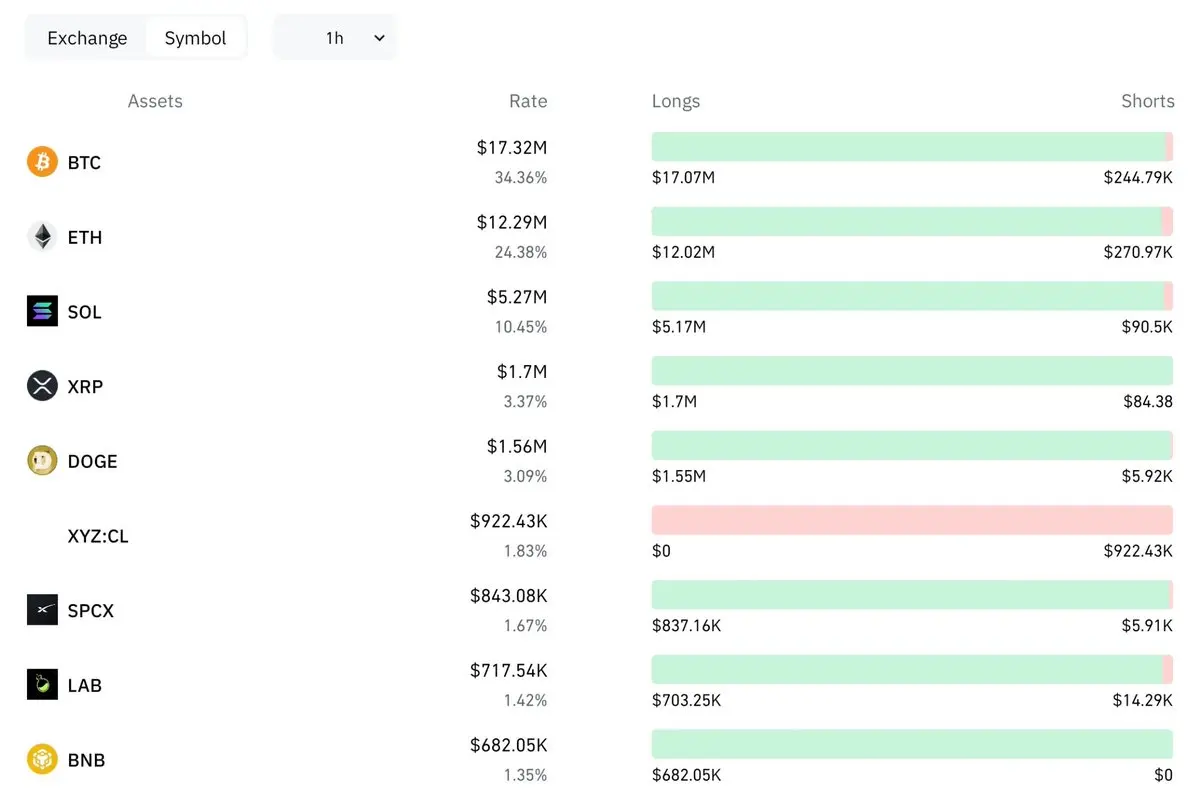The width and height of the screenshot is (1200, 807).
Task: Click the Shorts column header
Action: [1148, 101]
